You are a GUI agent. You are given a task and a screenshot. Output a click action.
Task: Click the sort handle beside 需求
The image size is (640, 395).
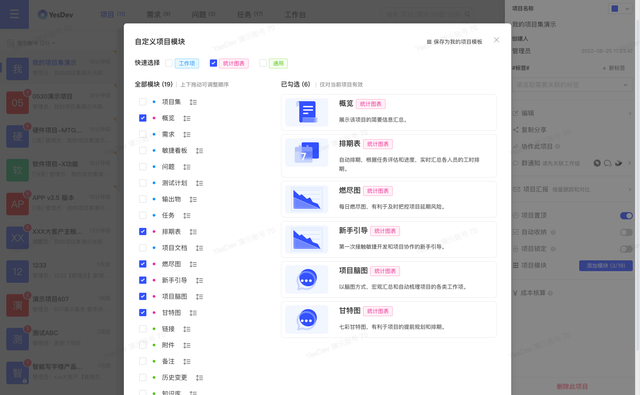tap(187, 134)
